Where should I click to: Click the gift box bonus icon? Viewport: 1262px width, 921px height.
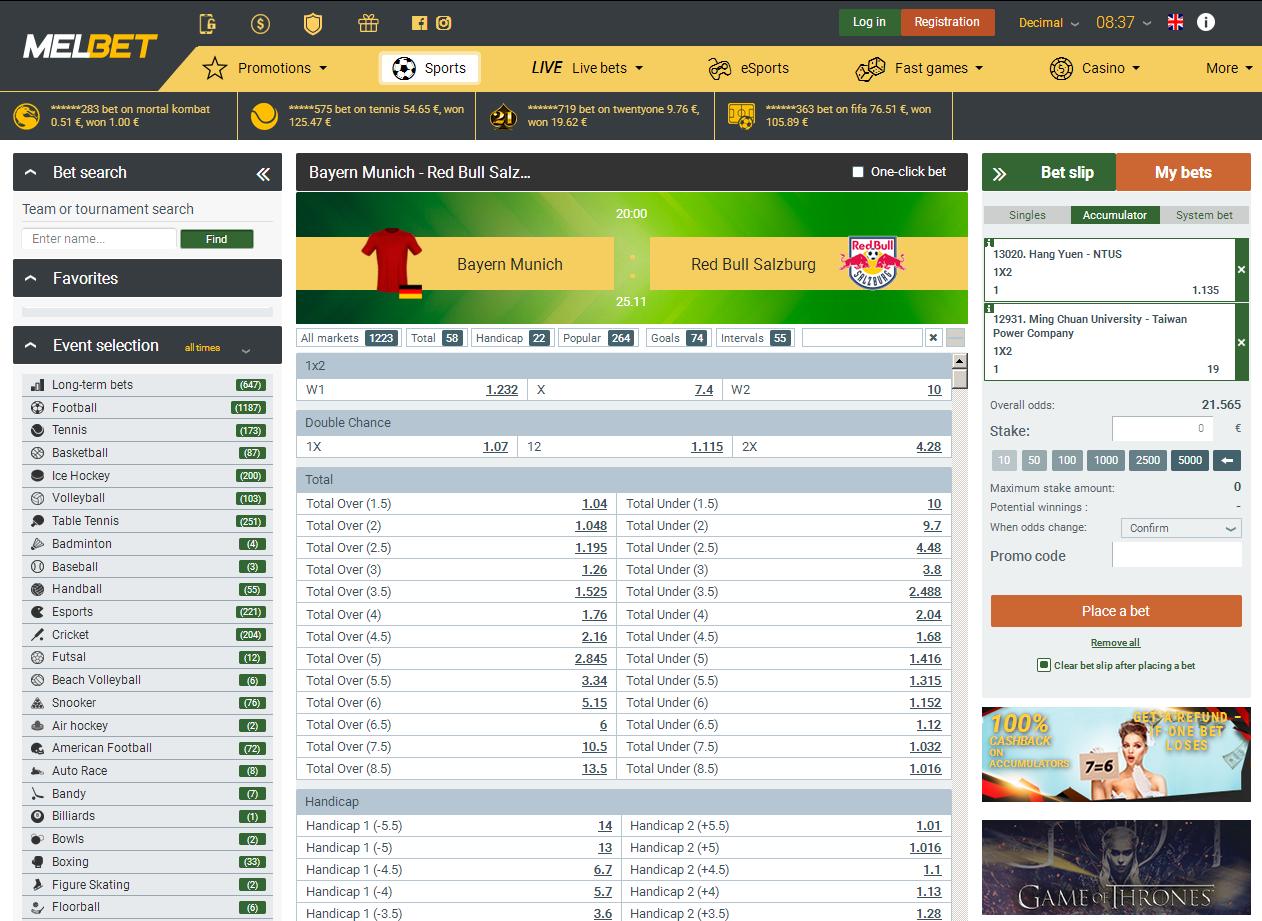(367, 23)
